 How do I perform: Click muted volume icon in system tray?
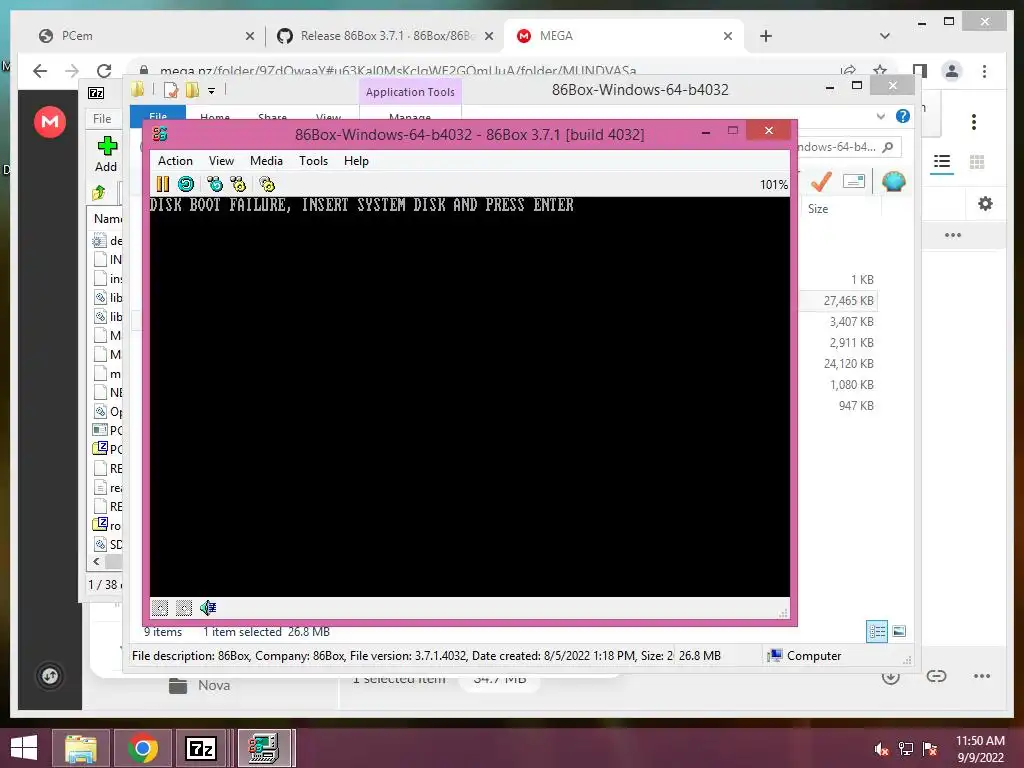point(881,749)
